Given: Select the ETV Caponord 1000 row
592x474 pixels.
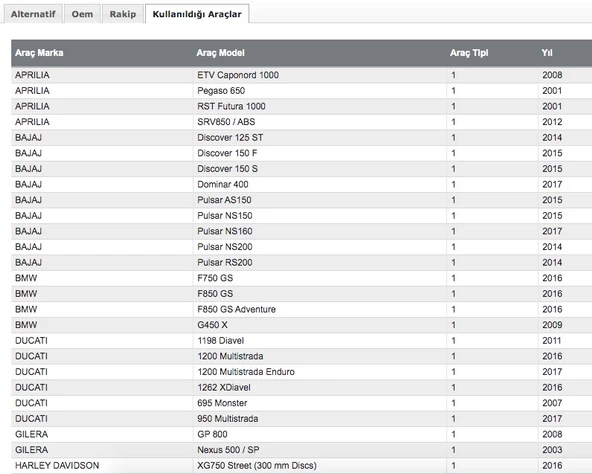Looking at the screenshot, I should click(302, 75).
